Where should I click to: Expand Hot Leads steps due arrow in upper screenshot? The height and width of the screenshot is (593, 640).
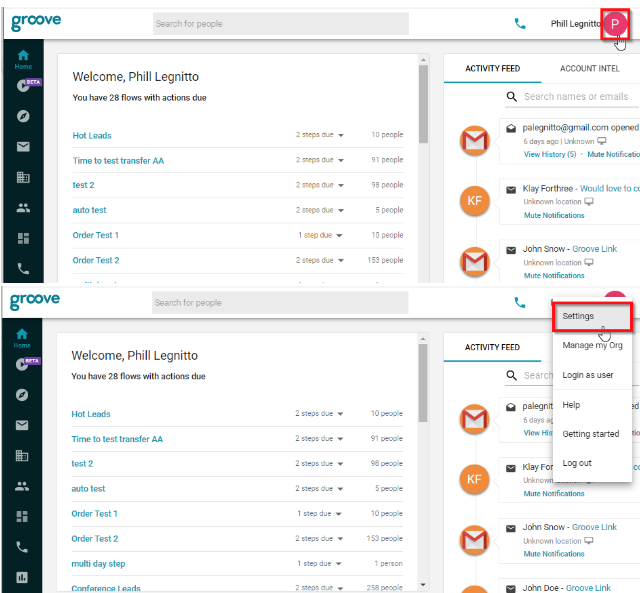[x=341, y=135]
